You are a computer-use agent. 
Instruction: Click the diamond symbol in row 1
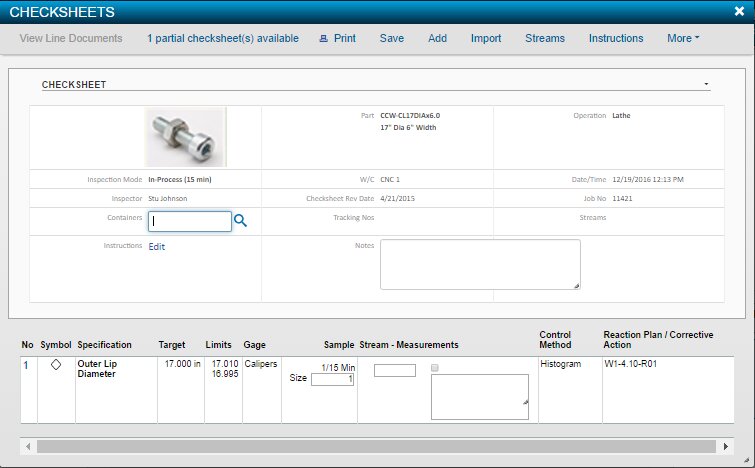(x=56, y=365)
